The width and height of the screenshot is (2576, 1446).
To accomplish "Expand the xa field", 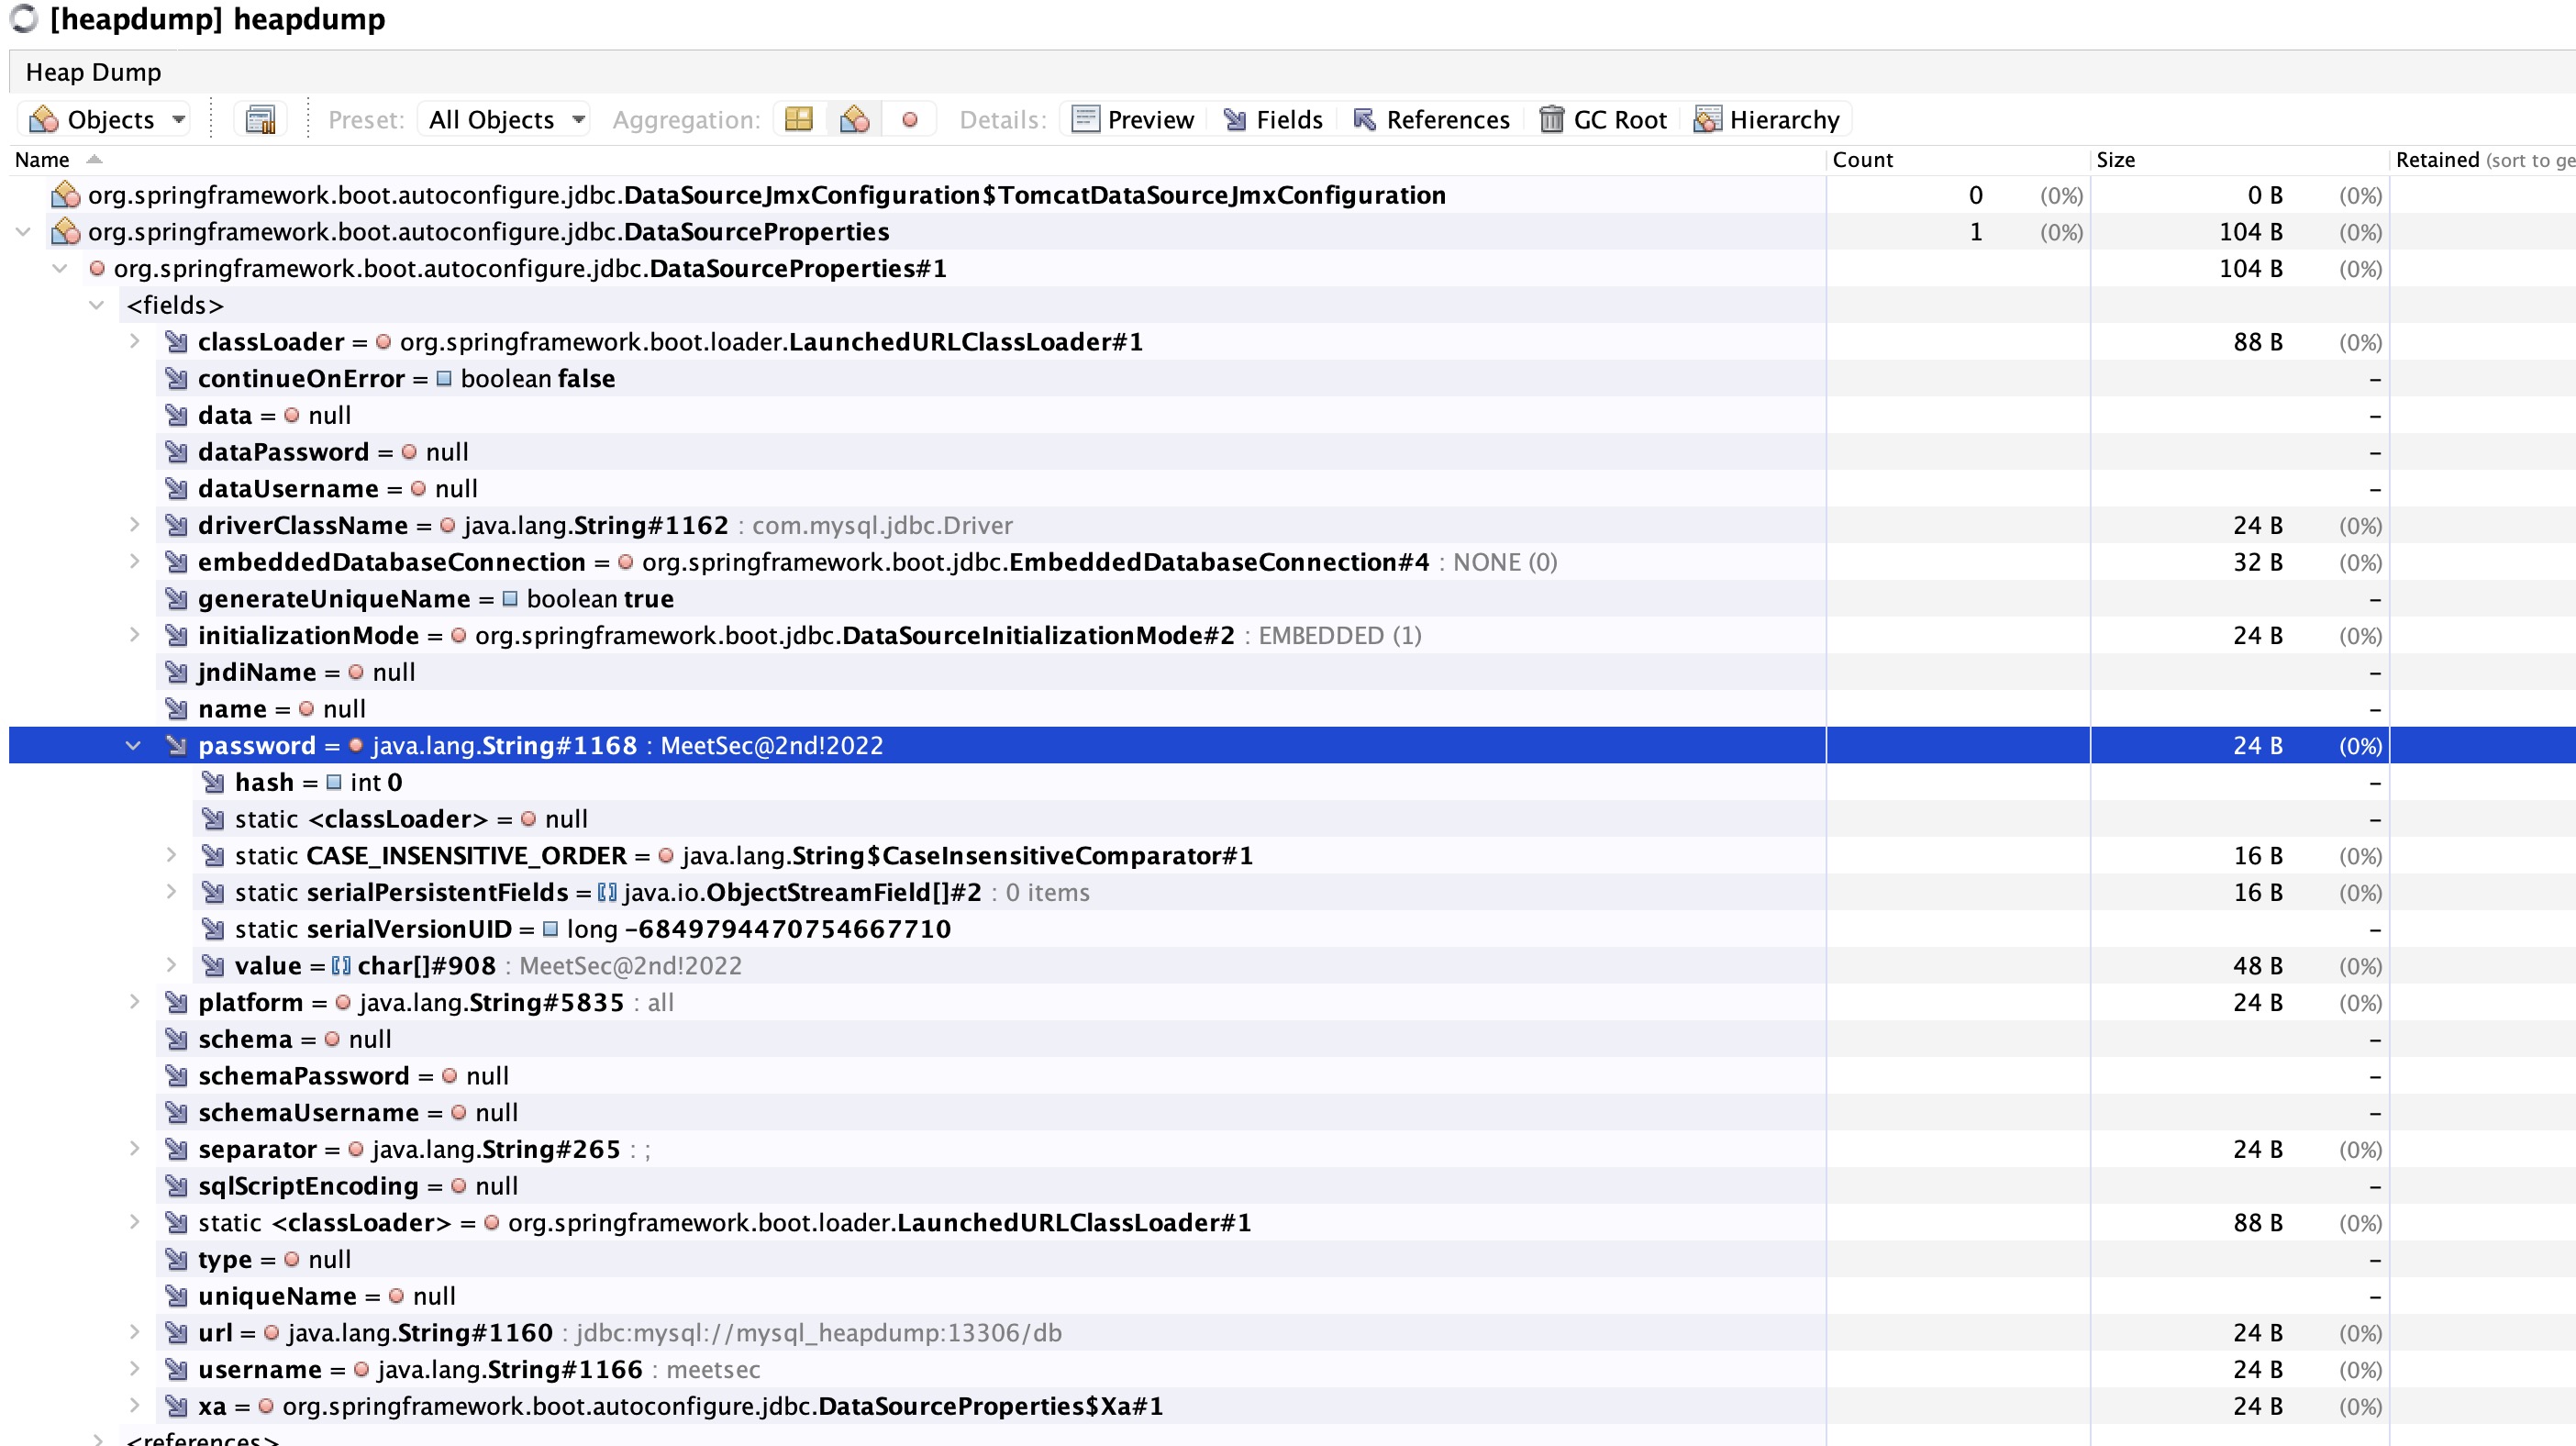I will click(x=134, y=1406).
